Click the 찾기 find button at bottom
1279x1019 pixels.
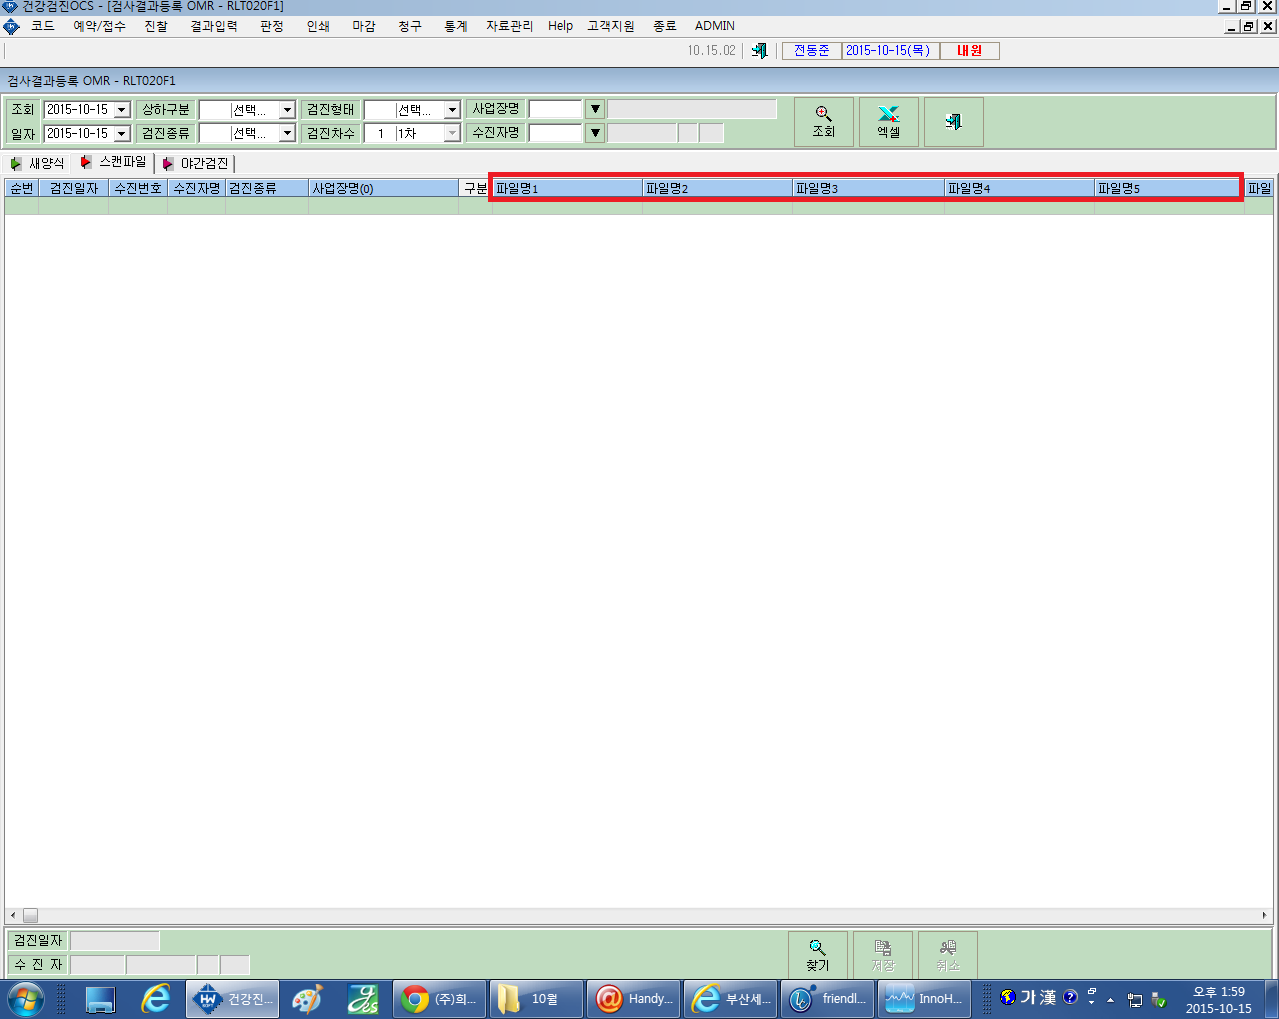818,956
